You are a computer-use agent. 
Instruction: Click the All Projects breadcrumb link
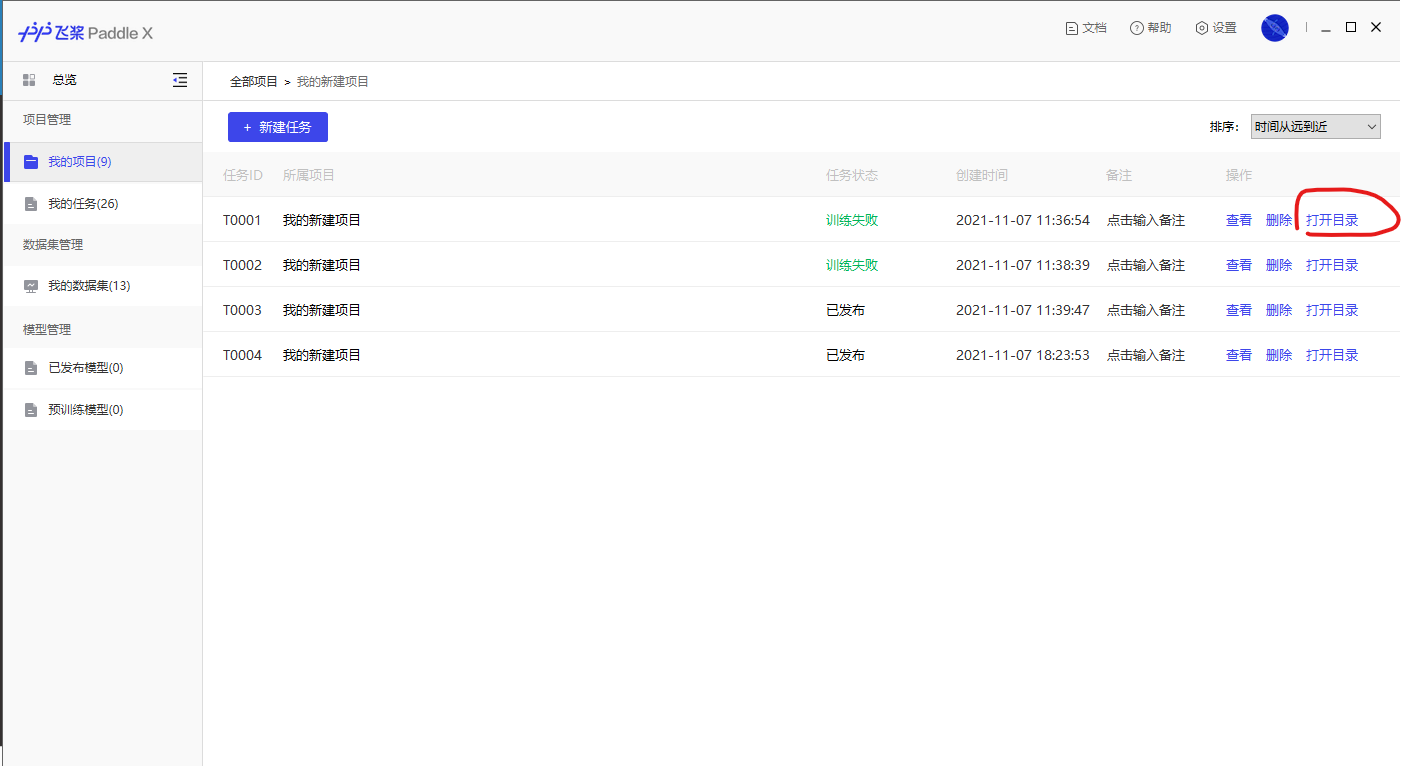[x=254, y=81]
